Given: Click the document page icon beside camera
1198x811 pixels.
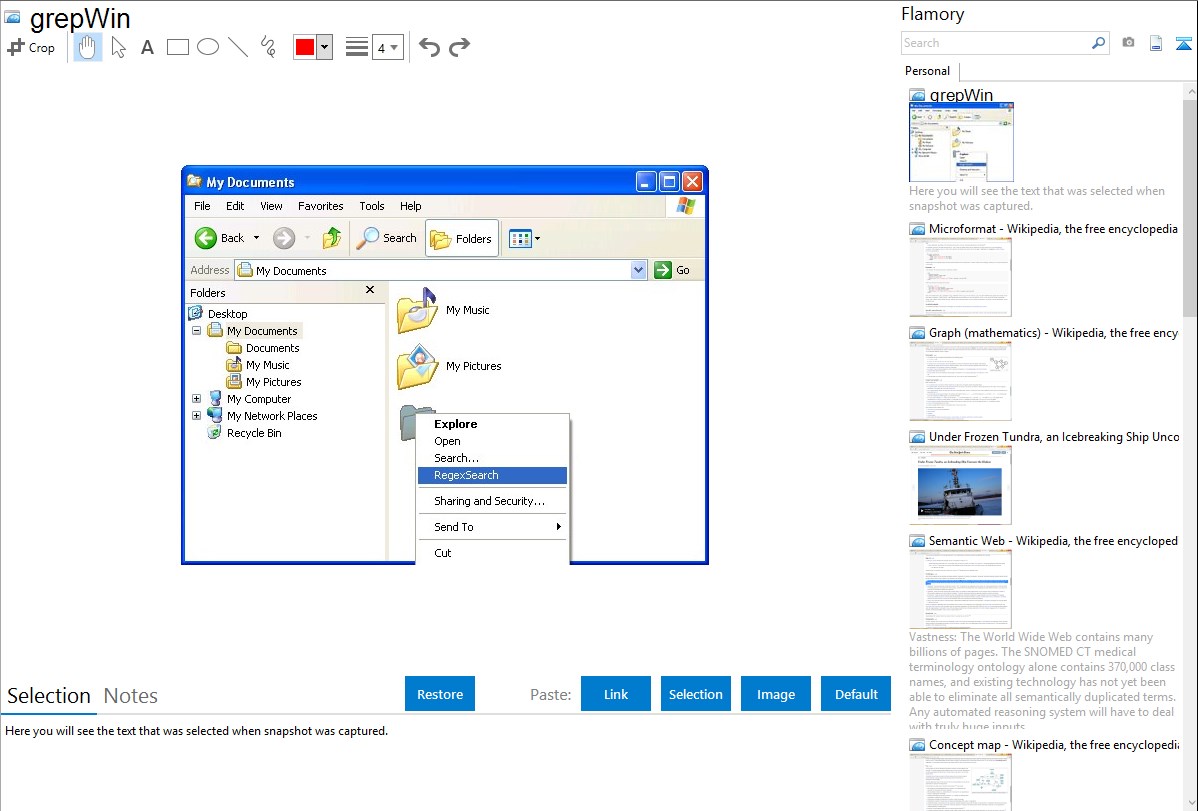Looking at the screenshot, I should pyautogui.click(x=1155, y=43).
